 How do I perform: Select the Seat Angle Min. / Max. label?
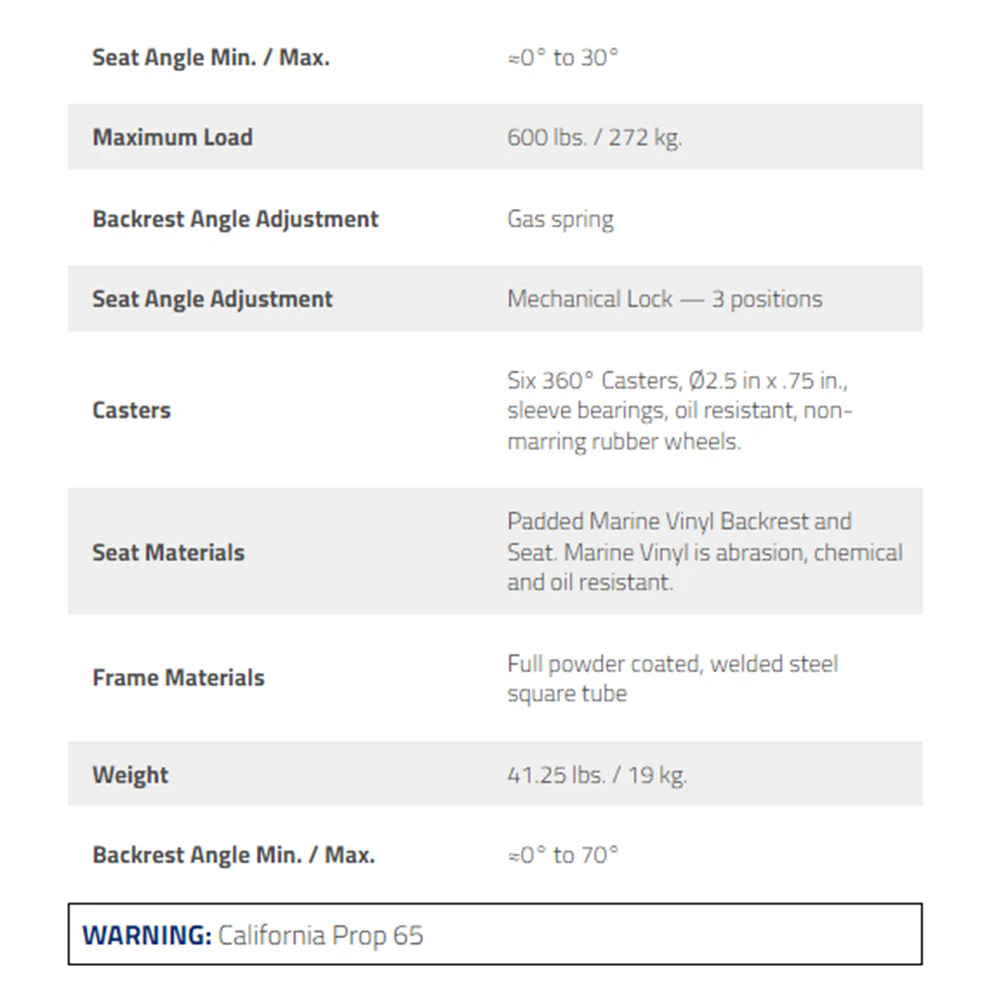coord(211,57)
